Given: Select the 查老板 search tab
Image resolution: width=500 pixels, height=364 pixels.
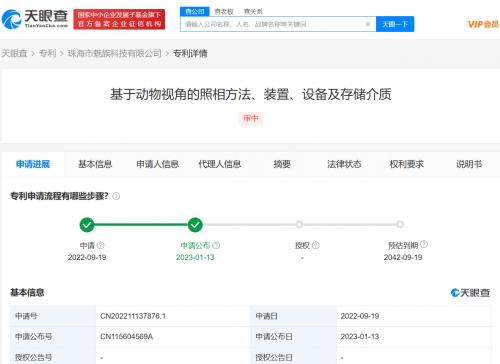Looking at the screenshot, I should tap(224, 12).
